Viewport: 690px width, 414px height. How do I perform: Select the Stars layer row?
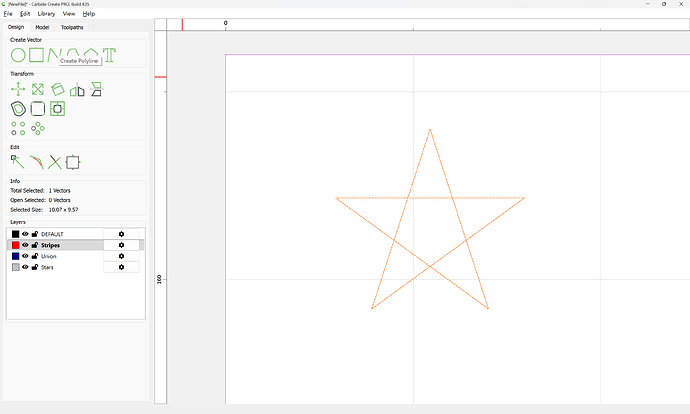pos(70,267)
